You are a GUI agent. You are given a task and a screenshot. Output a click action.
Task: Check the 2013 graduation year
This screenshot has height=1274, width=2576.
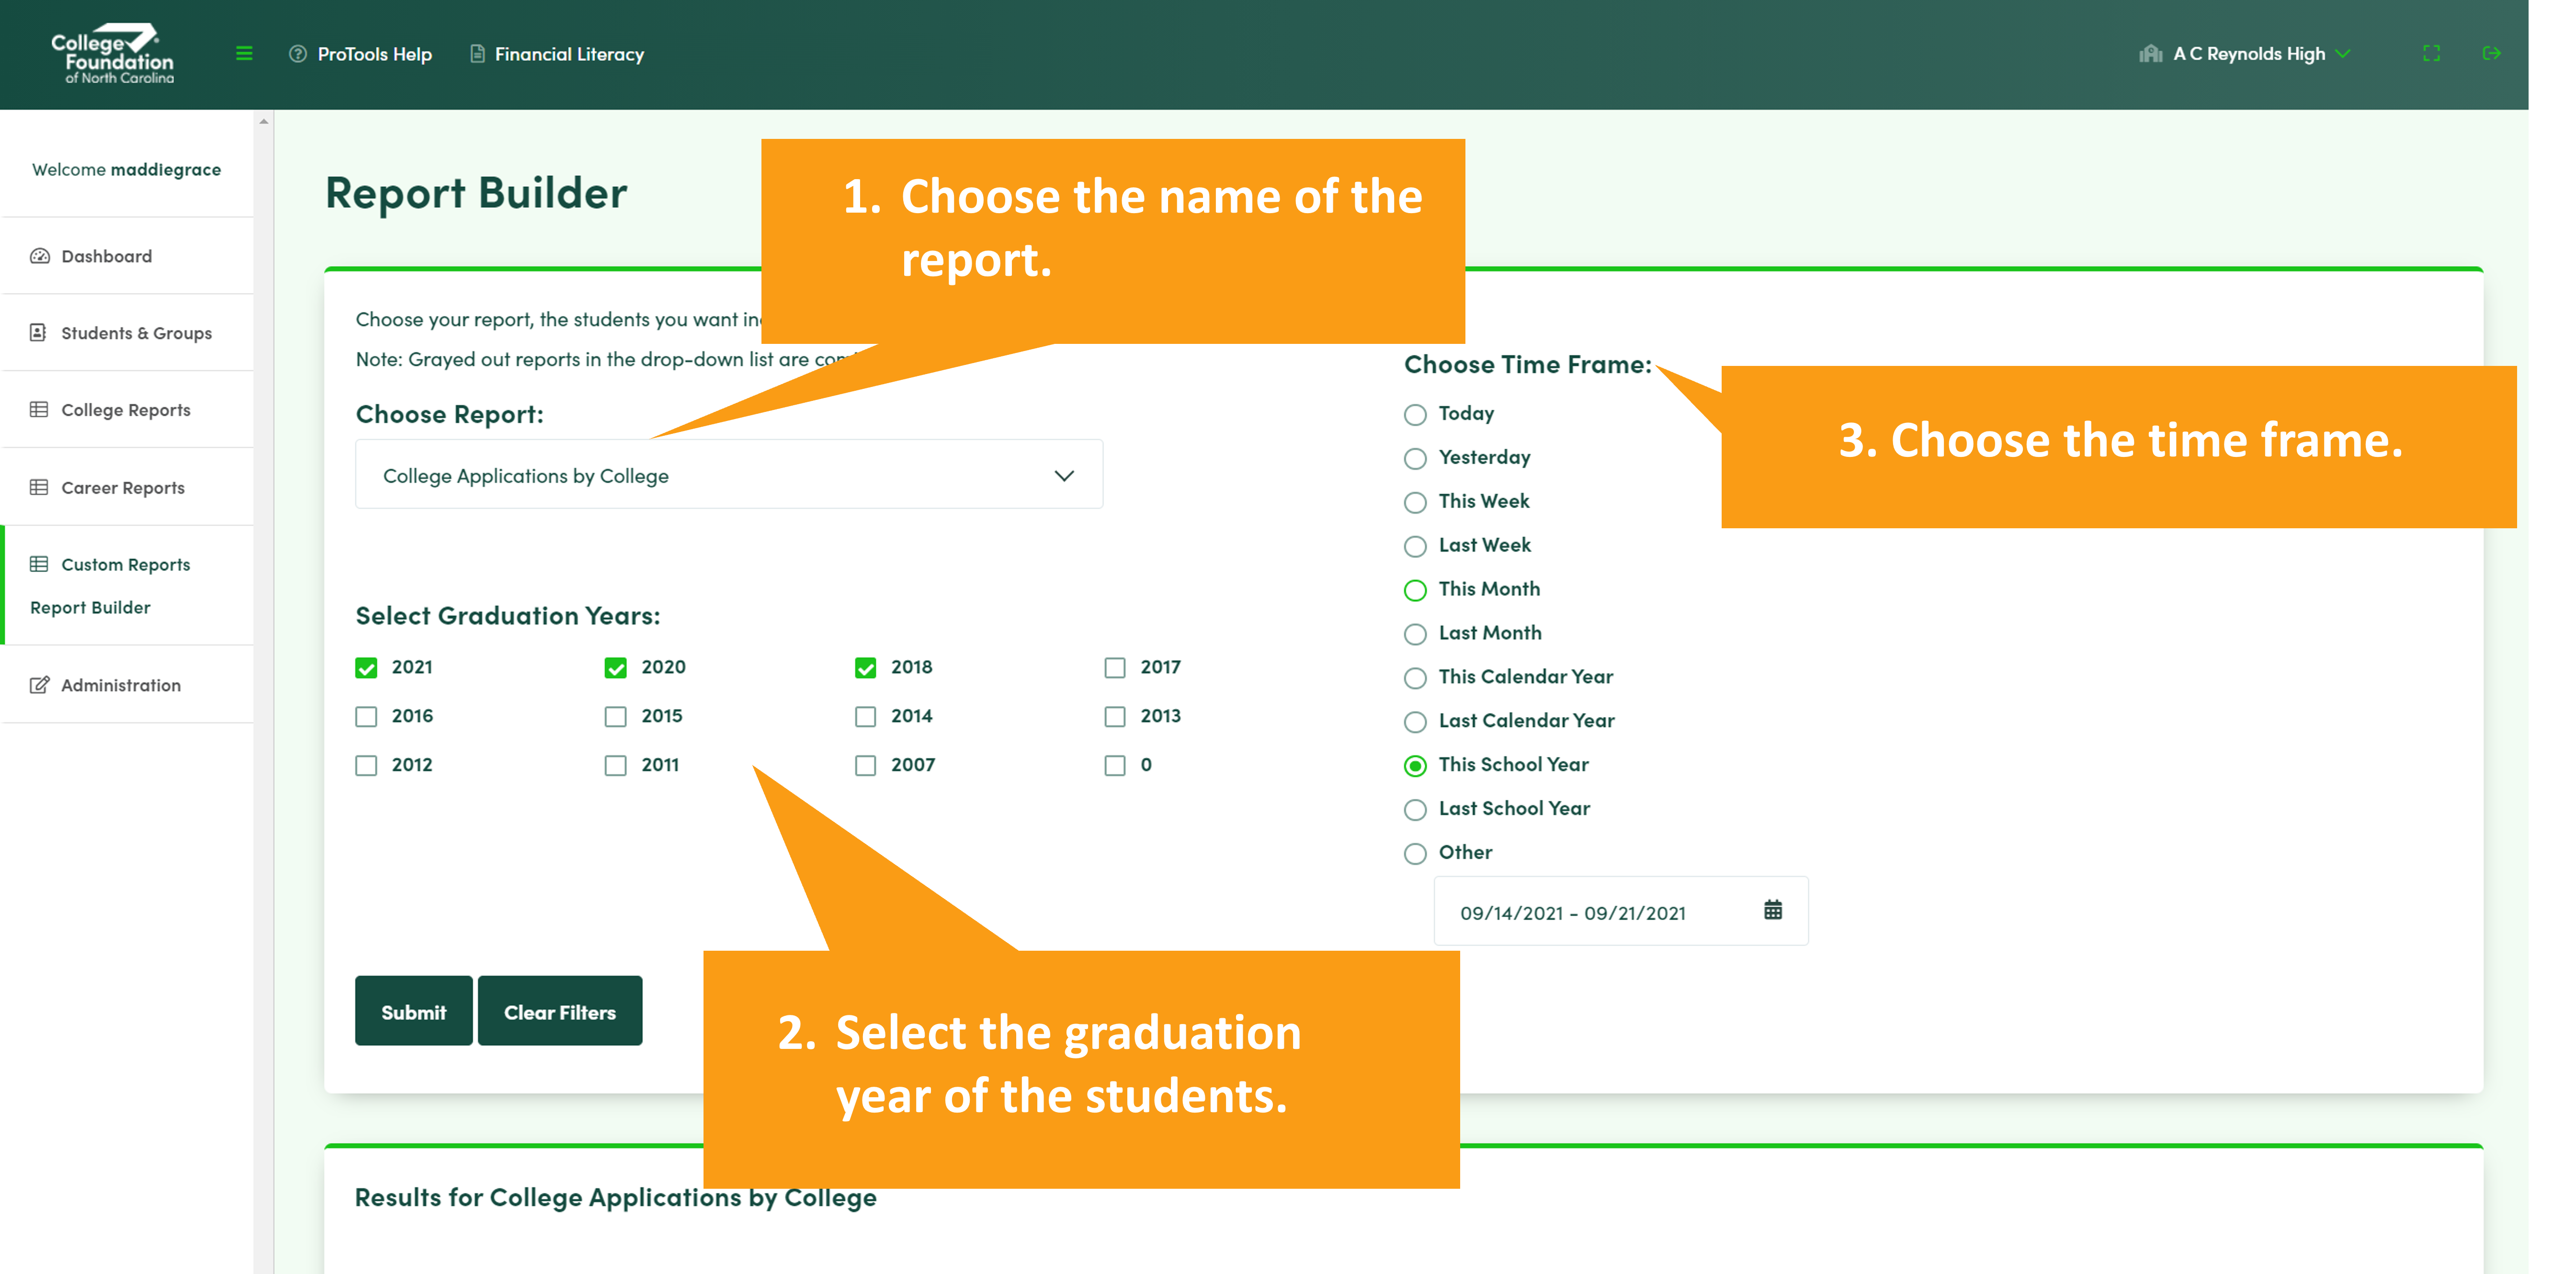pos(1115,717)
